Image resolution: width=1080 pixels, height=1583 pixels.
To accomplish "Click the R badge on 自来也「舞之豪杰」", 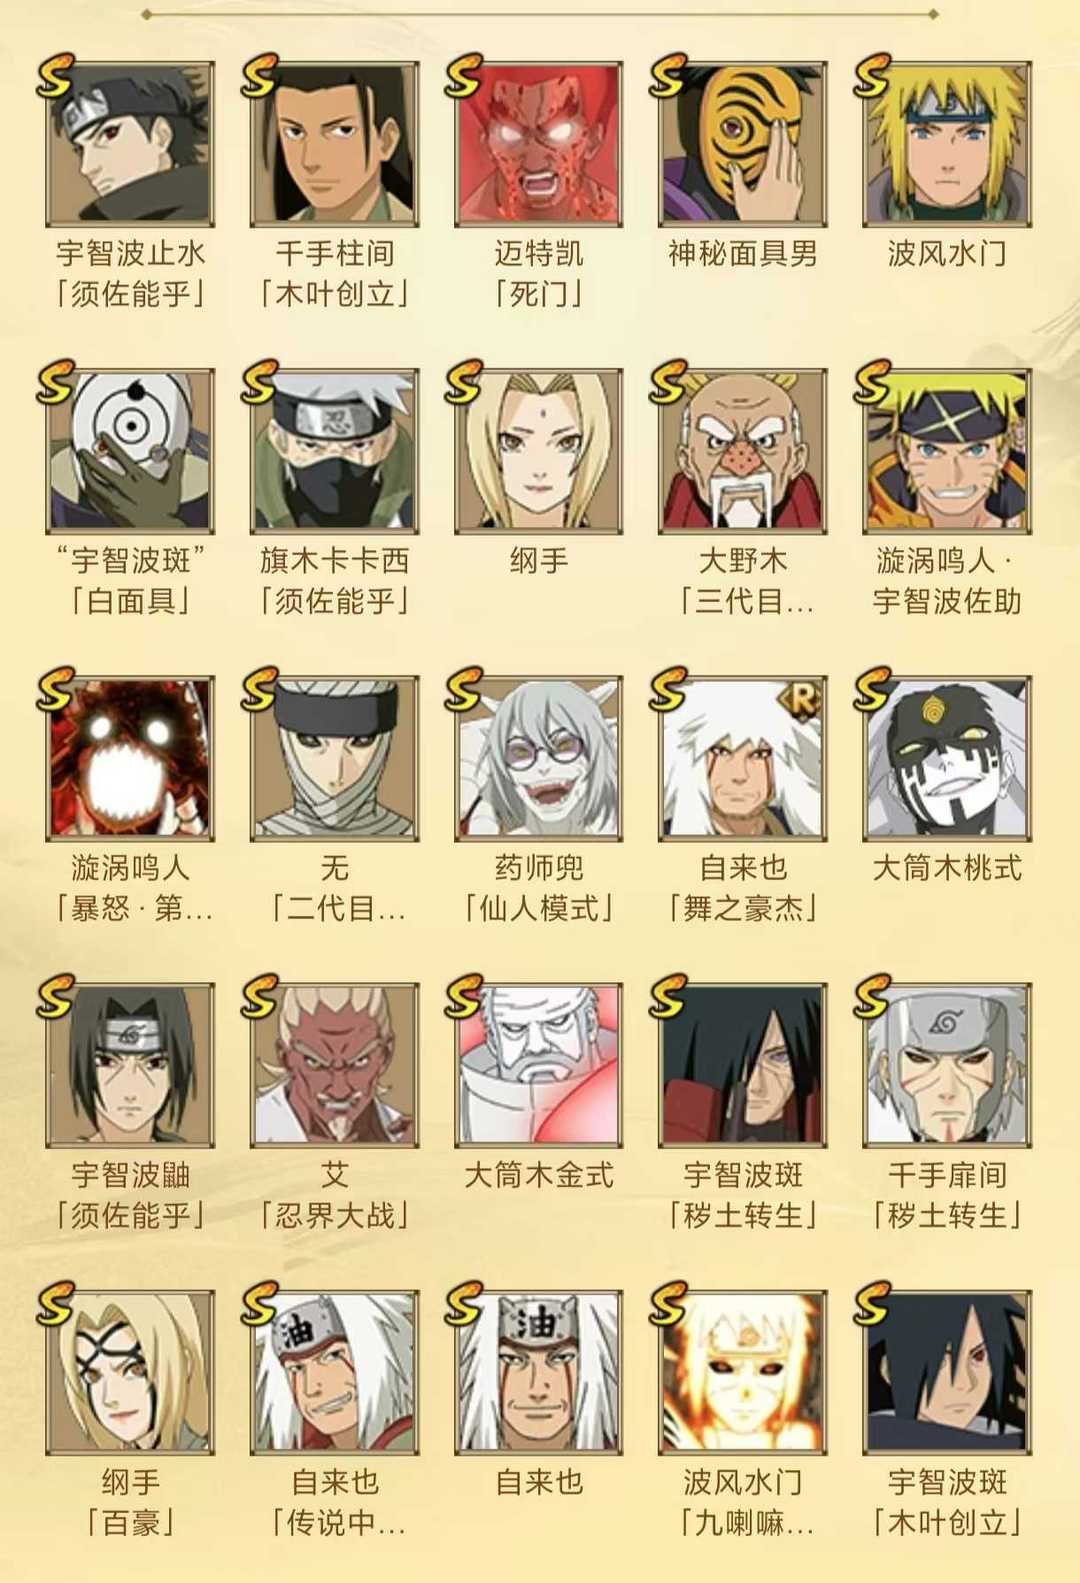I will [x=802, y=700].
